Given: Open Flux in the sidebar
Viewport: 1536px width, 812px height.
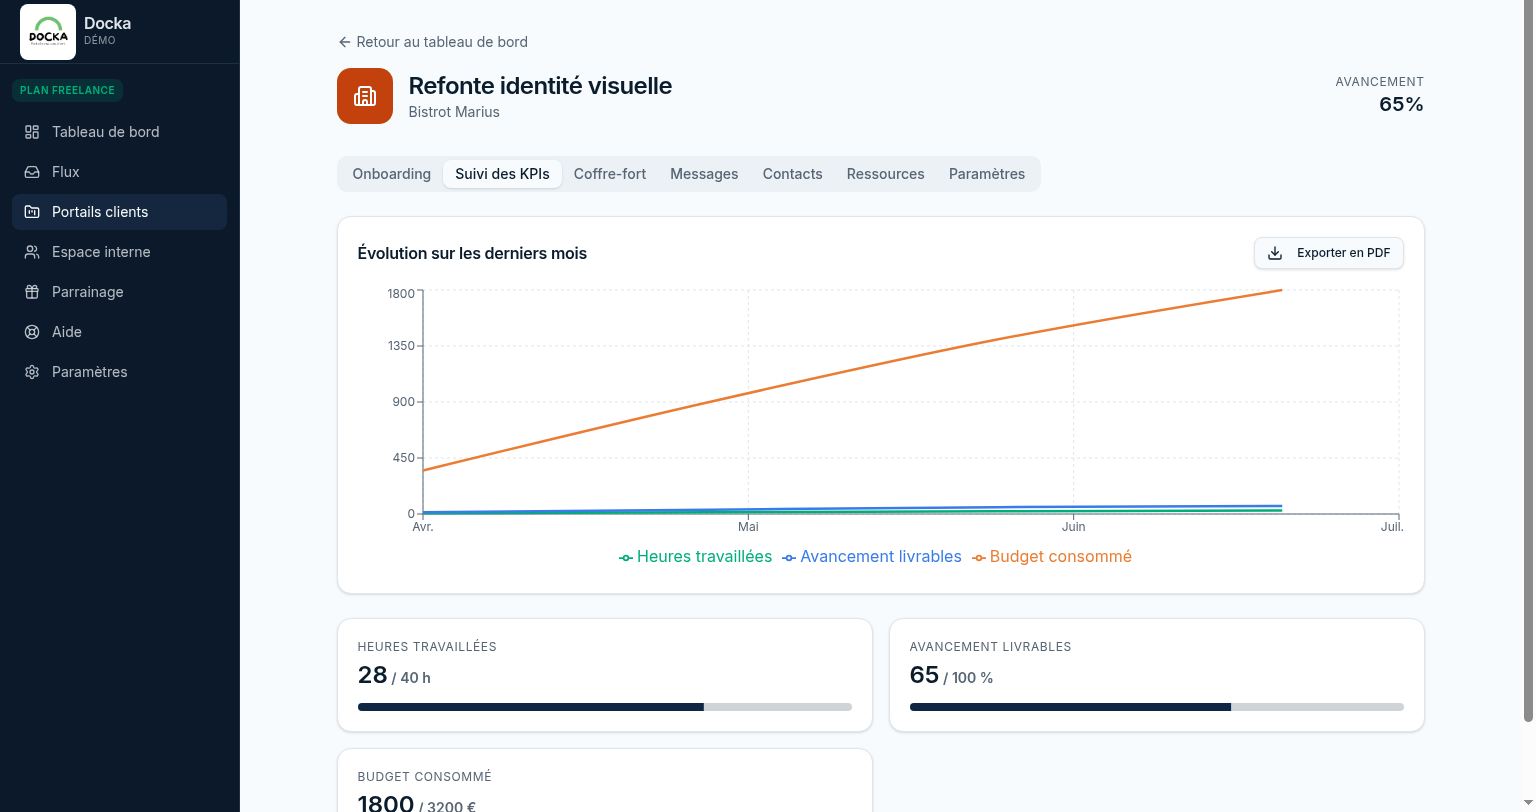Looking at the screenshot, I should (120, 172).
